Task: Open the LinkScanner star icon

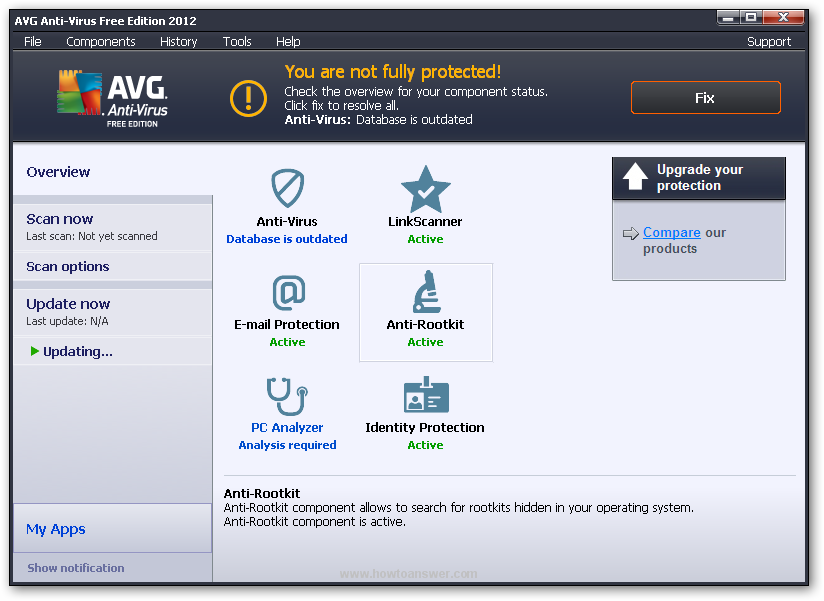Action: (x=426, y=189)
